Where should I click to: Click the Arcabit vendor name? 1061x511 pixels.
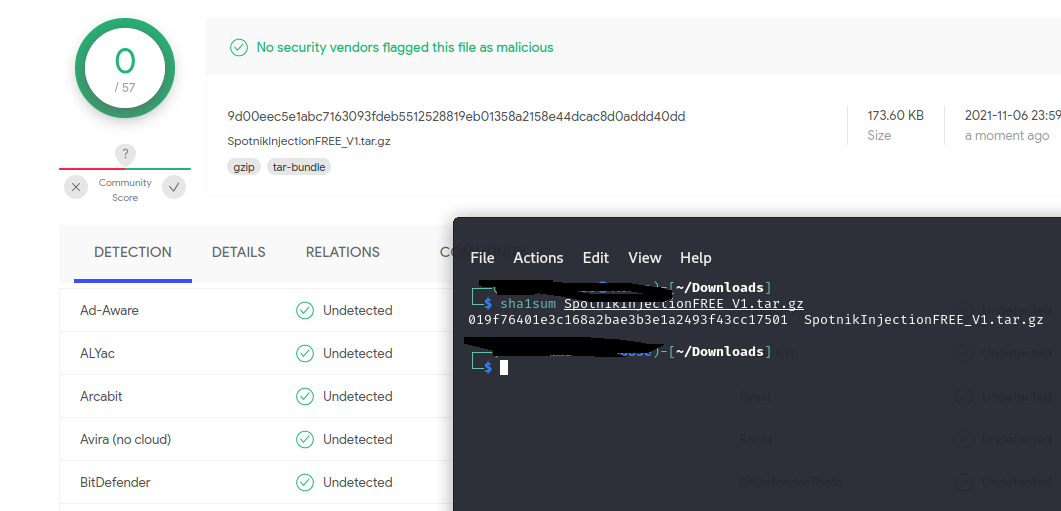pyautogui.click(x=101, y=397)
